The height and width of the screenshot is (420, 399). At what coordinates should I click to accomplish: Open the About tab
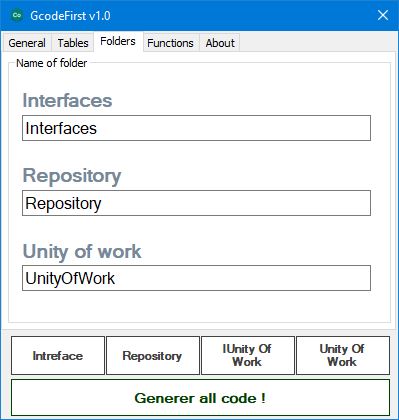(x=220, y=43)
